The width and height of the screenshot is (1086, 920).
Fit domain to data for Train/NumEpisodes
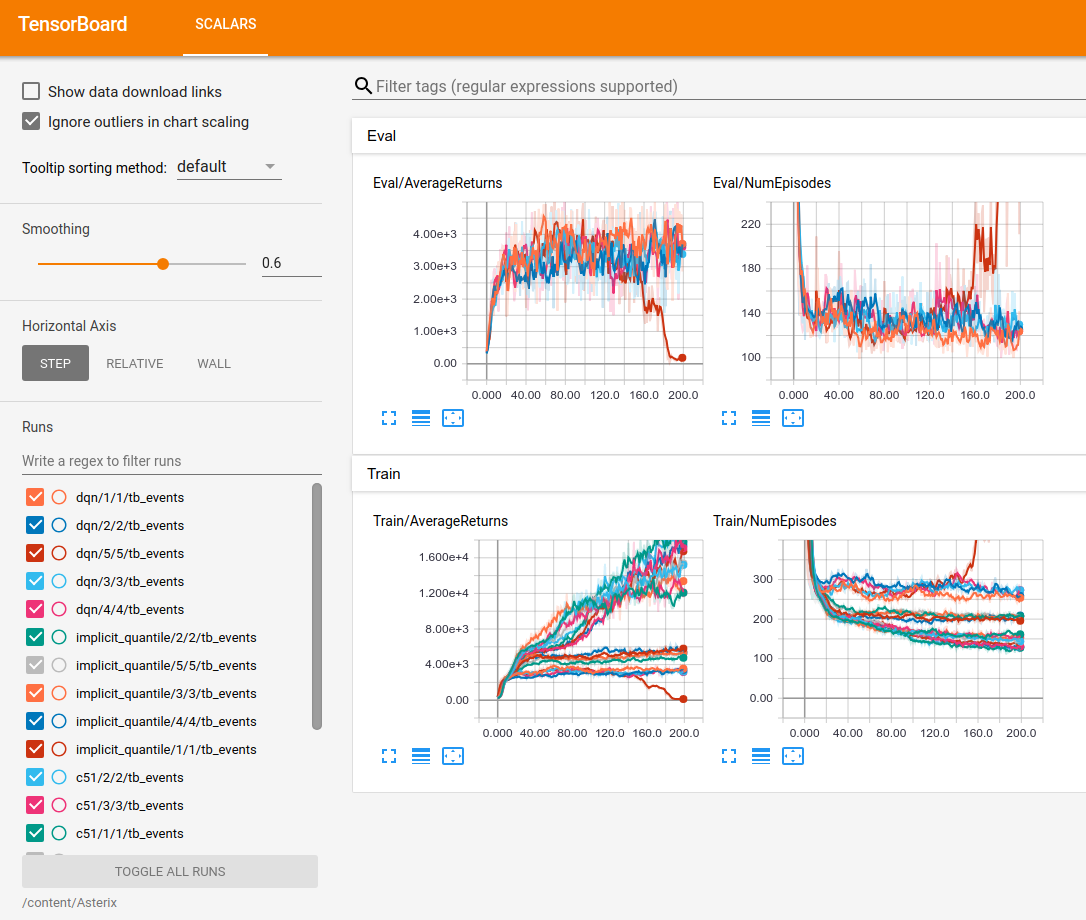pos(793,757)
